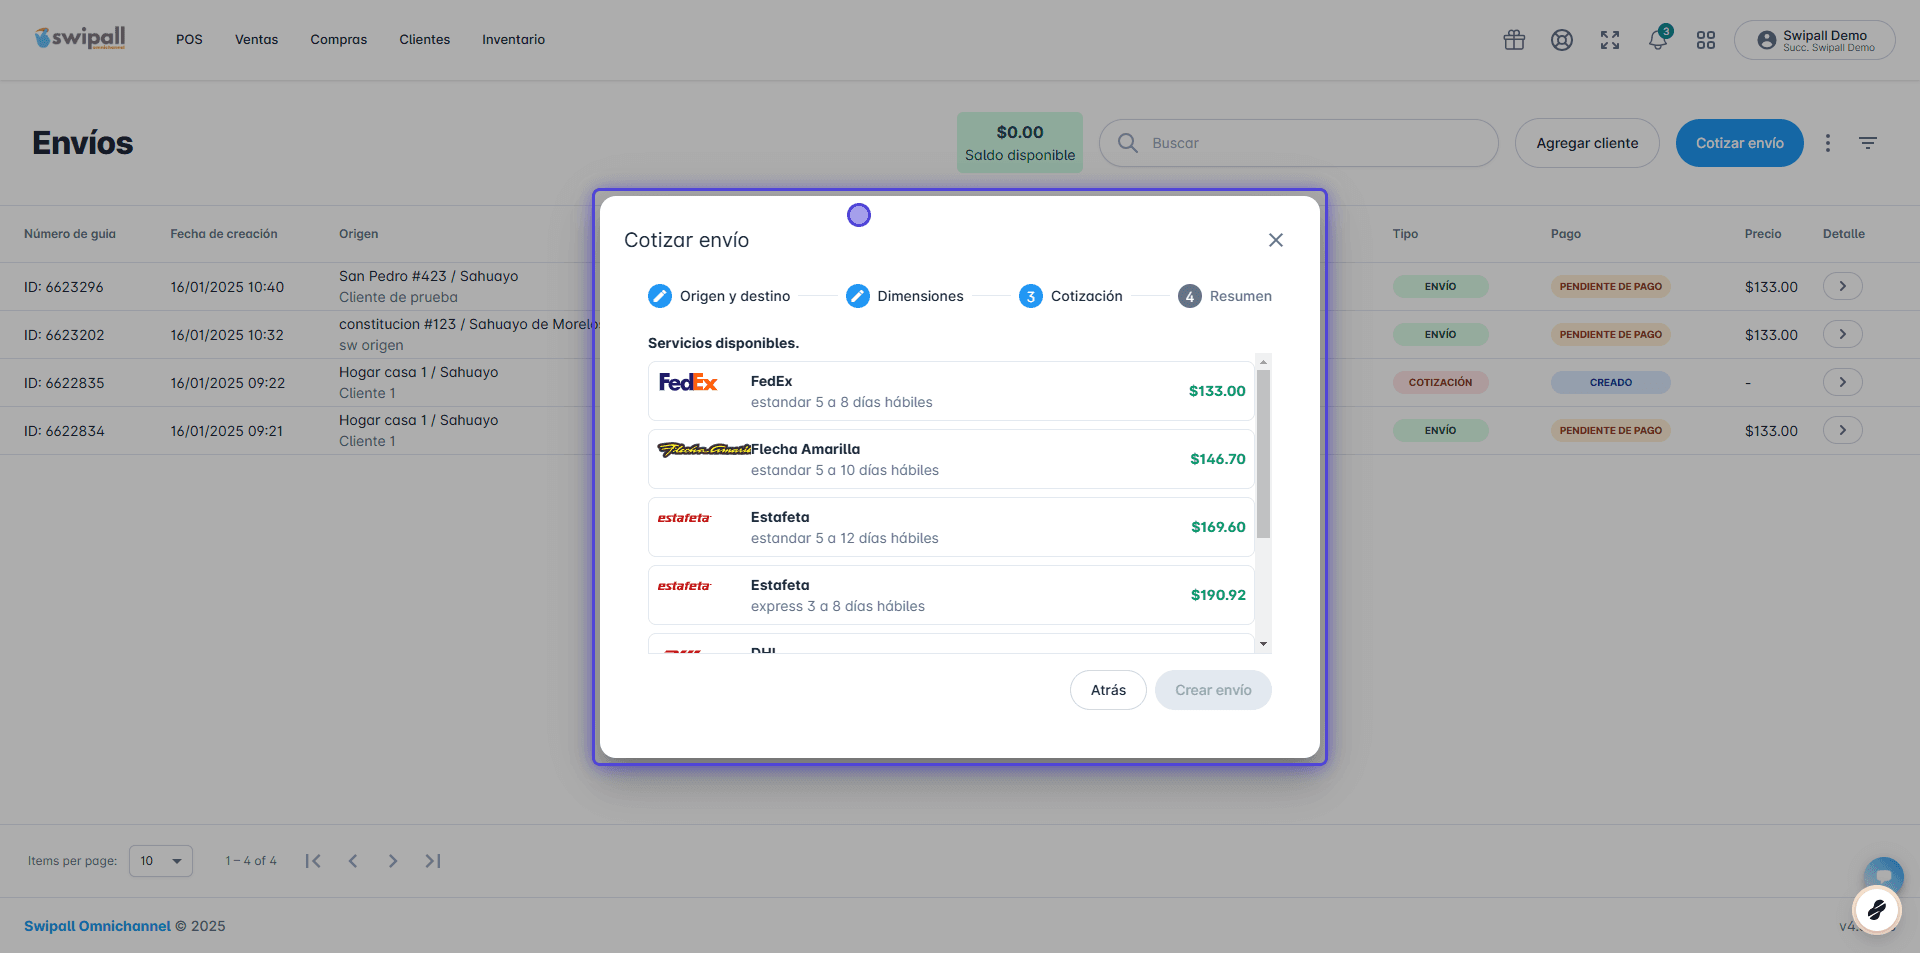Select Estafeta estandar service at $169.60
The width and height of the screenshot is (1920, 953).
coord(951,527)
